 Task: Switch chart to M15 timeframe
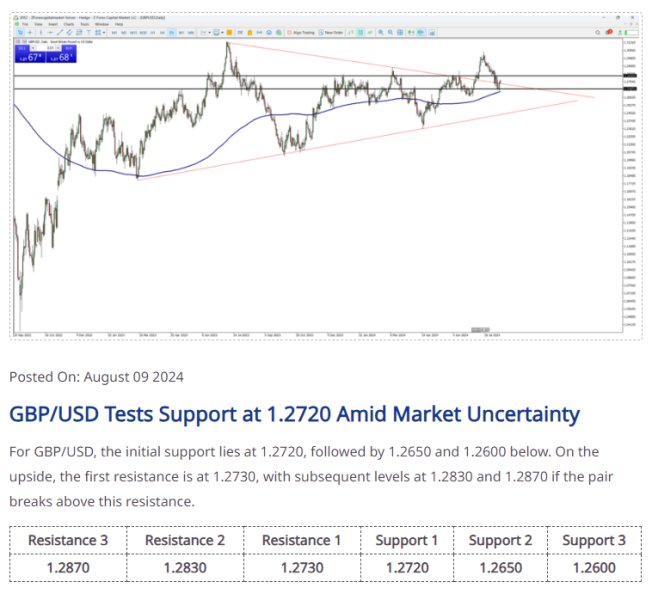pos(133,32)
